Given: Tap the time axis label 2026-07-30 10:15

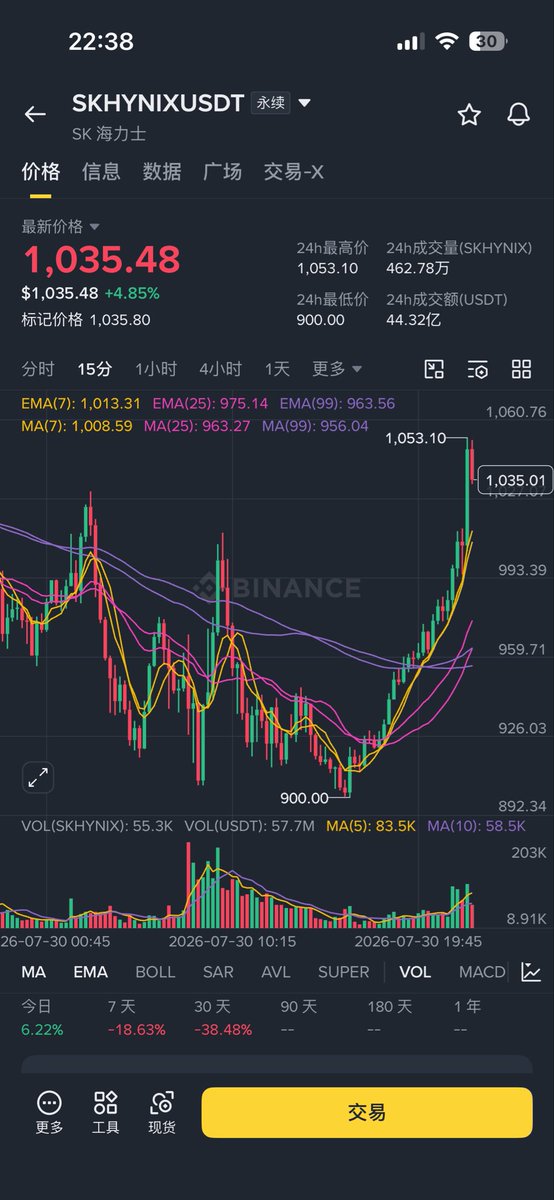Looking at the screenshot, I should (232, 941).
